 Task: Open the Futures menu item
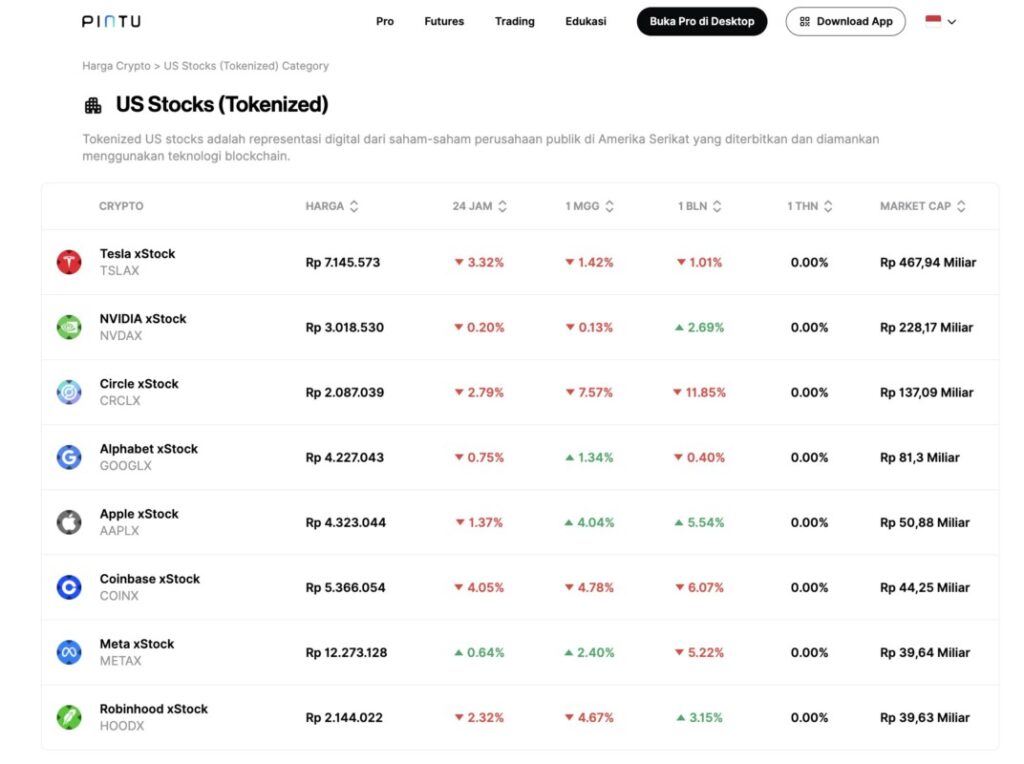click(x=444, y=21)
